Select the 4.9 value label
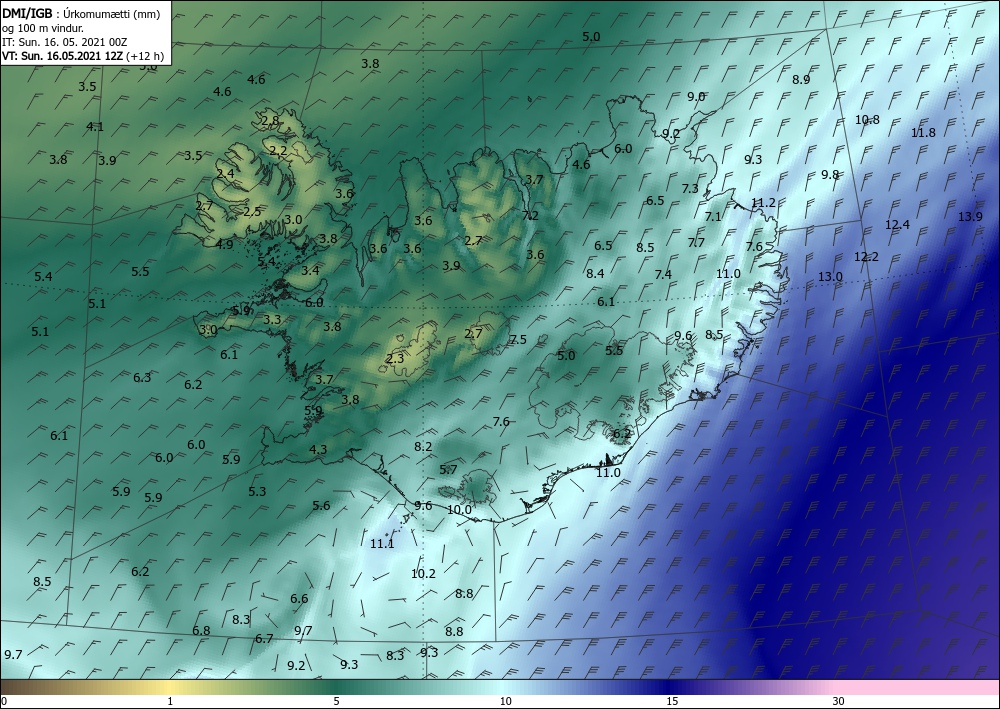The image size is (1000, 709). [224, 244]
